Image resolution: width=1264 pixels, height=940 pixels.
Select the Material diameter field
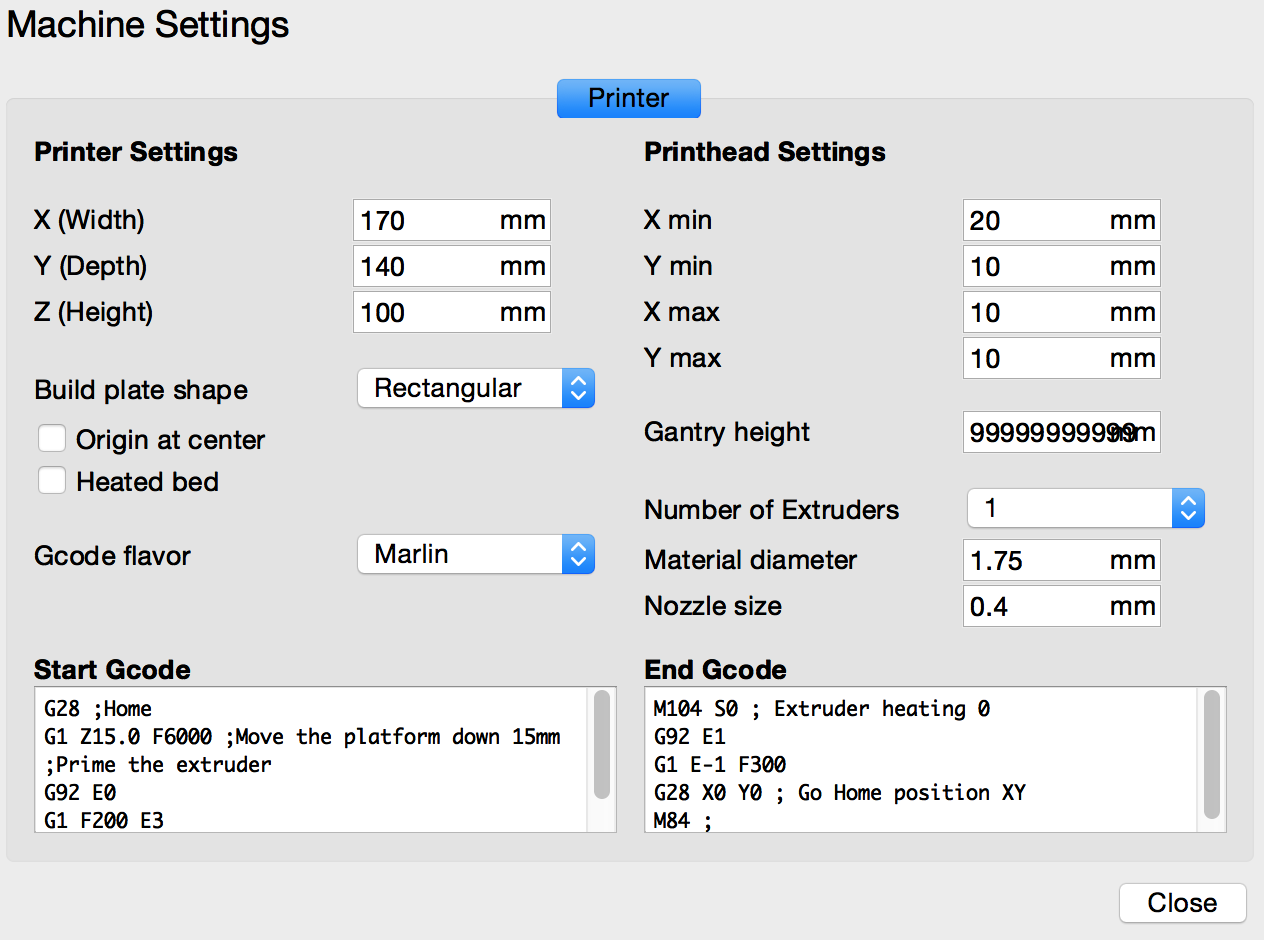pos(1040,560)
